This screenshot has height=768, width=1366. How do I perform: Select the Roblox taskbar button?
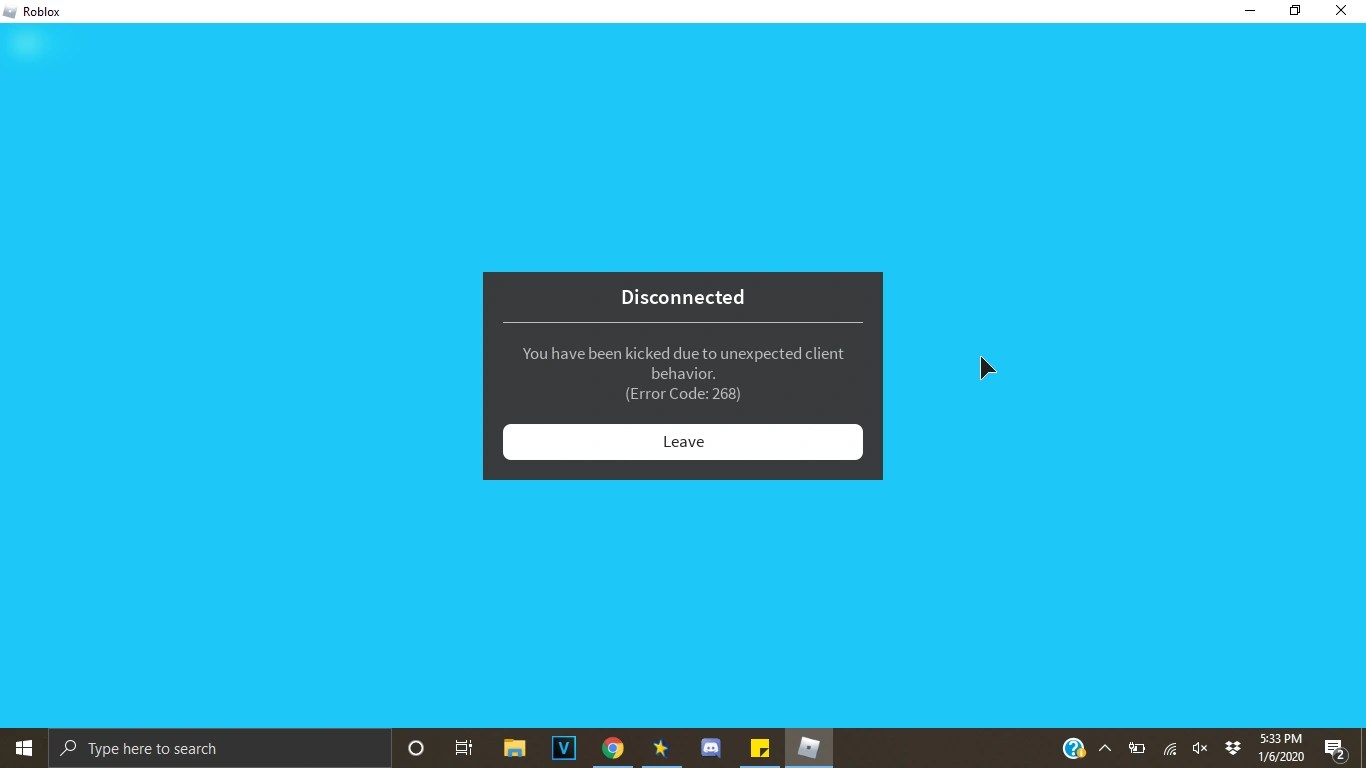(x=809, y=748)
